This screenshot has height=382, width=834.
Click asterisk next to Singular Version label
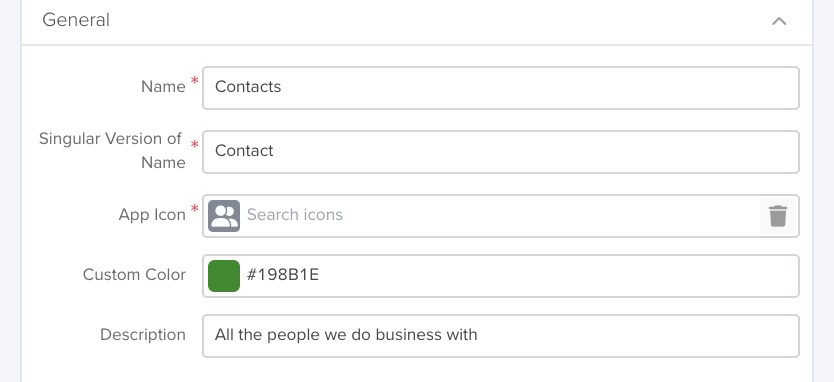click(x=195, y=145)
